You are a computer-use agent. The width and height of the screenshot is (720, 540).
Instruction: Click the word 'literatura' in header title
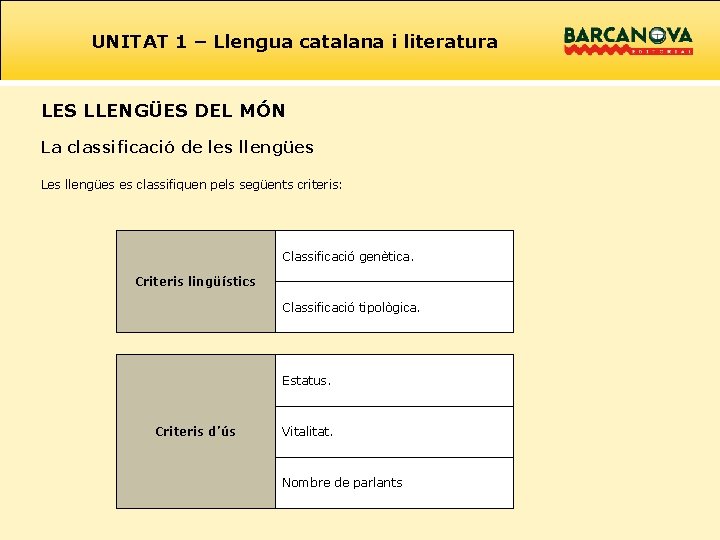pyautogui.click(x=451, y=42)
